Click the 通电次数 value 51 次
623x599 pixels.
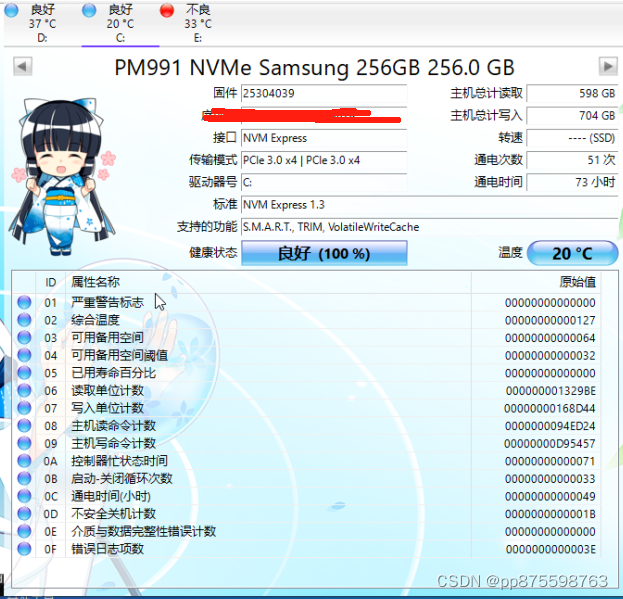point(573,160)
